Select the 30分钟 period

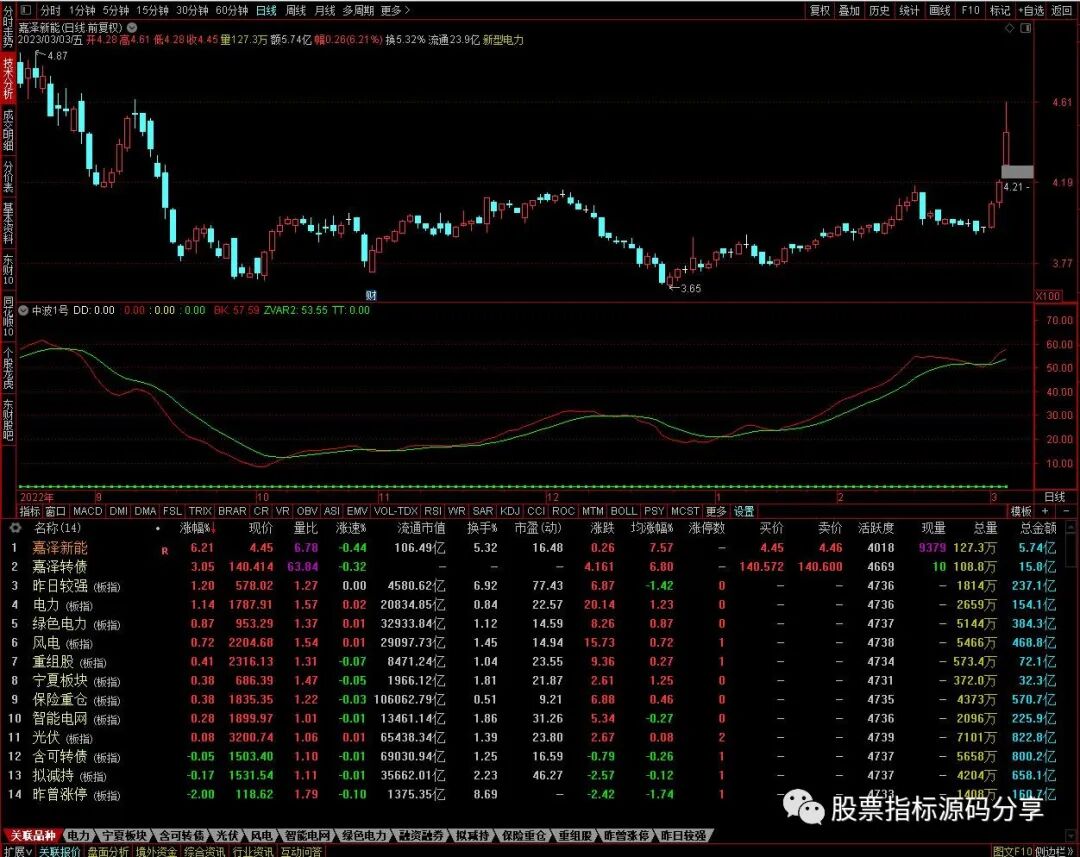[192, 10]
